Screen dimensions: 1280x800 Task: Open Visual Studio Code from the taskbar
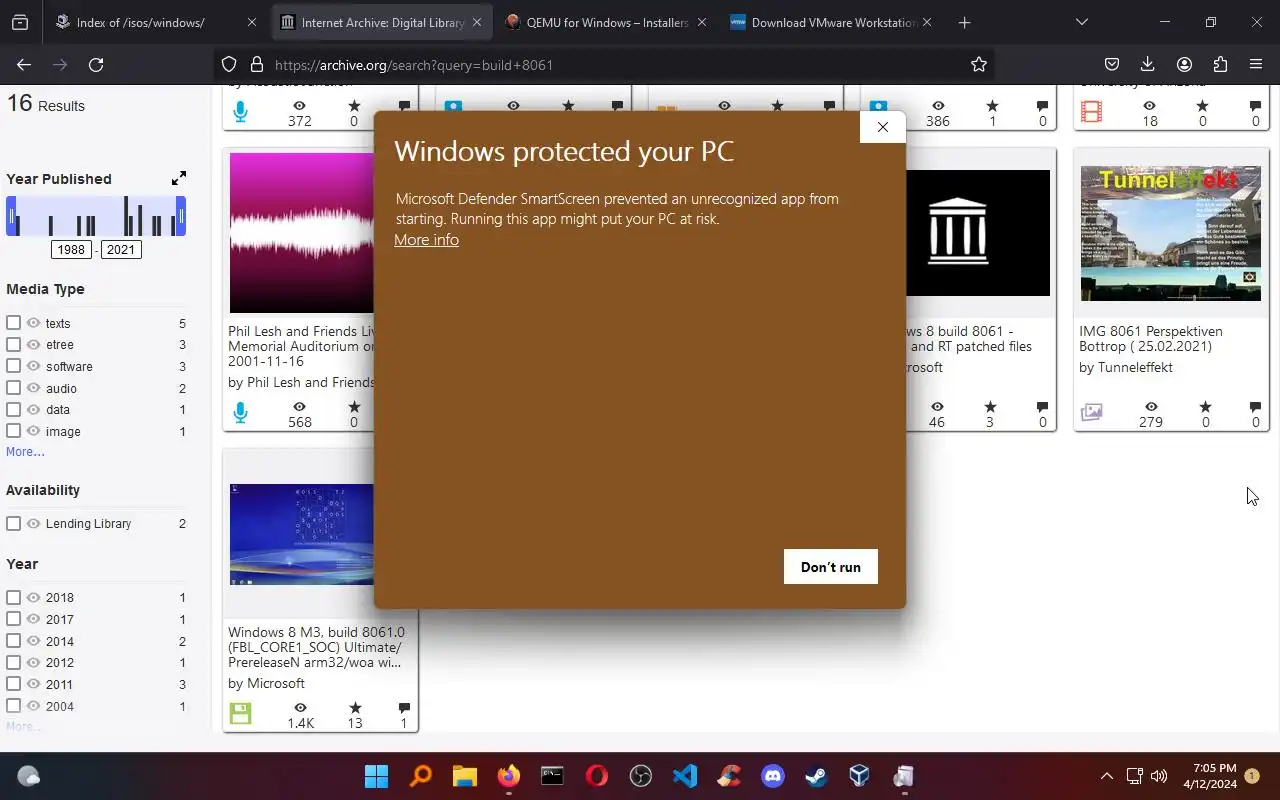685,776
